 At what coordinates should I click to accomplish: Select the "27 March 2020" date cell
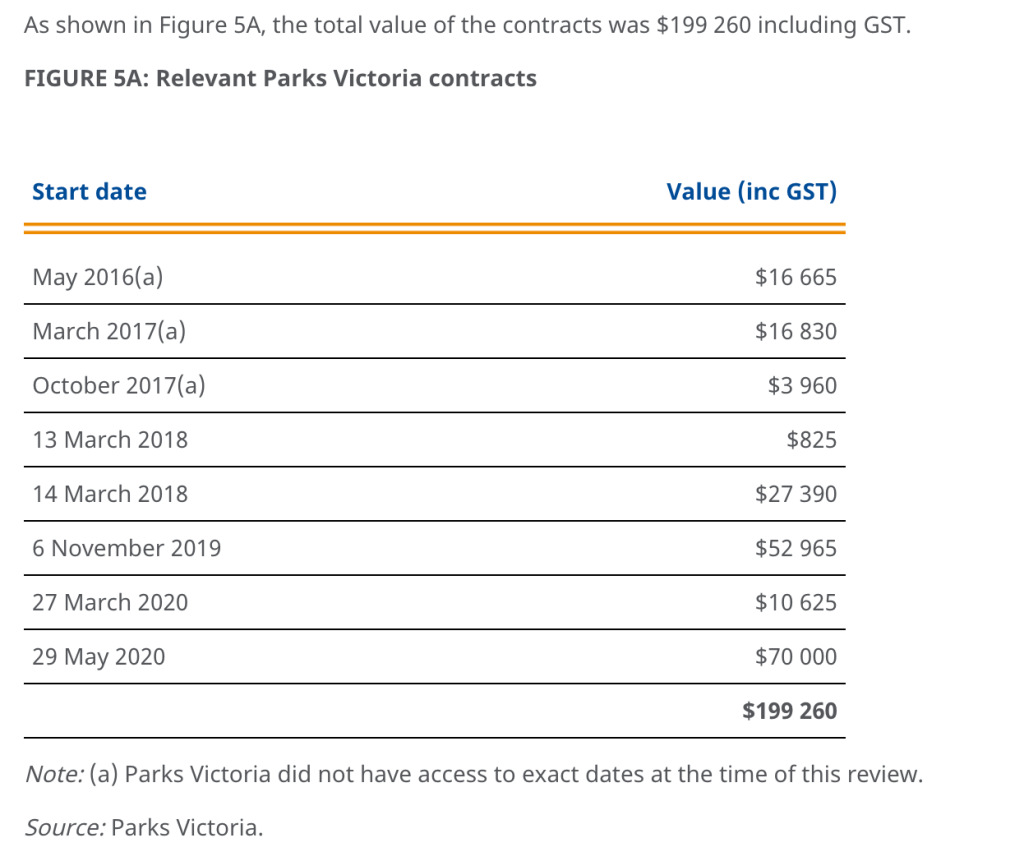point(110,602)
